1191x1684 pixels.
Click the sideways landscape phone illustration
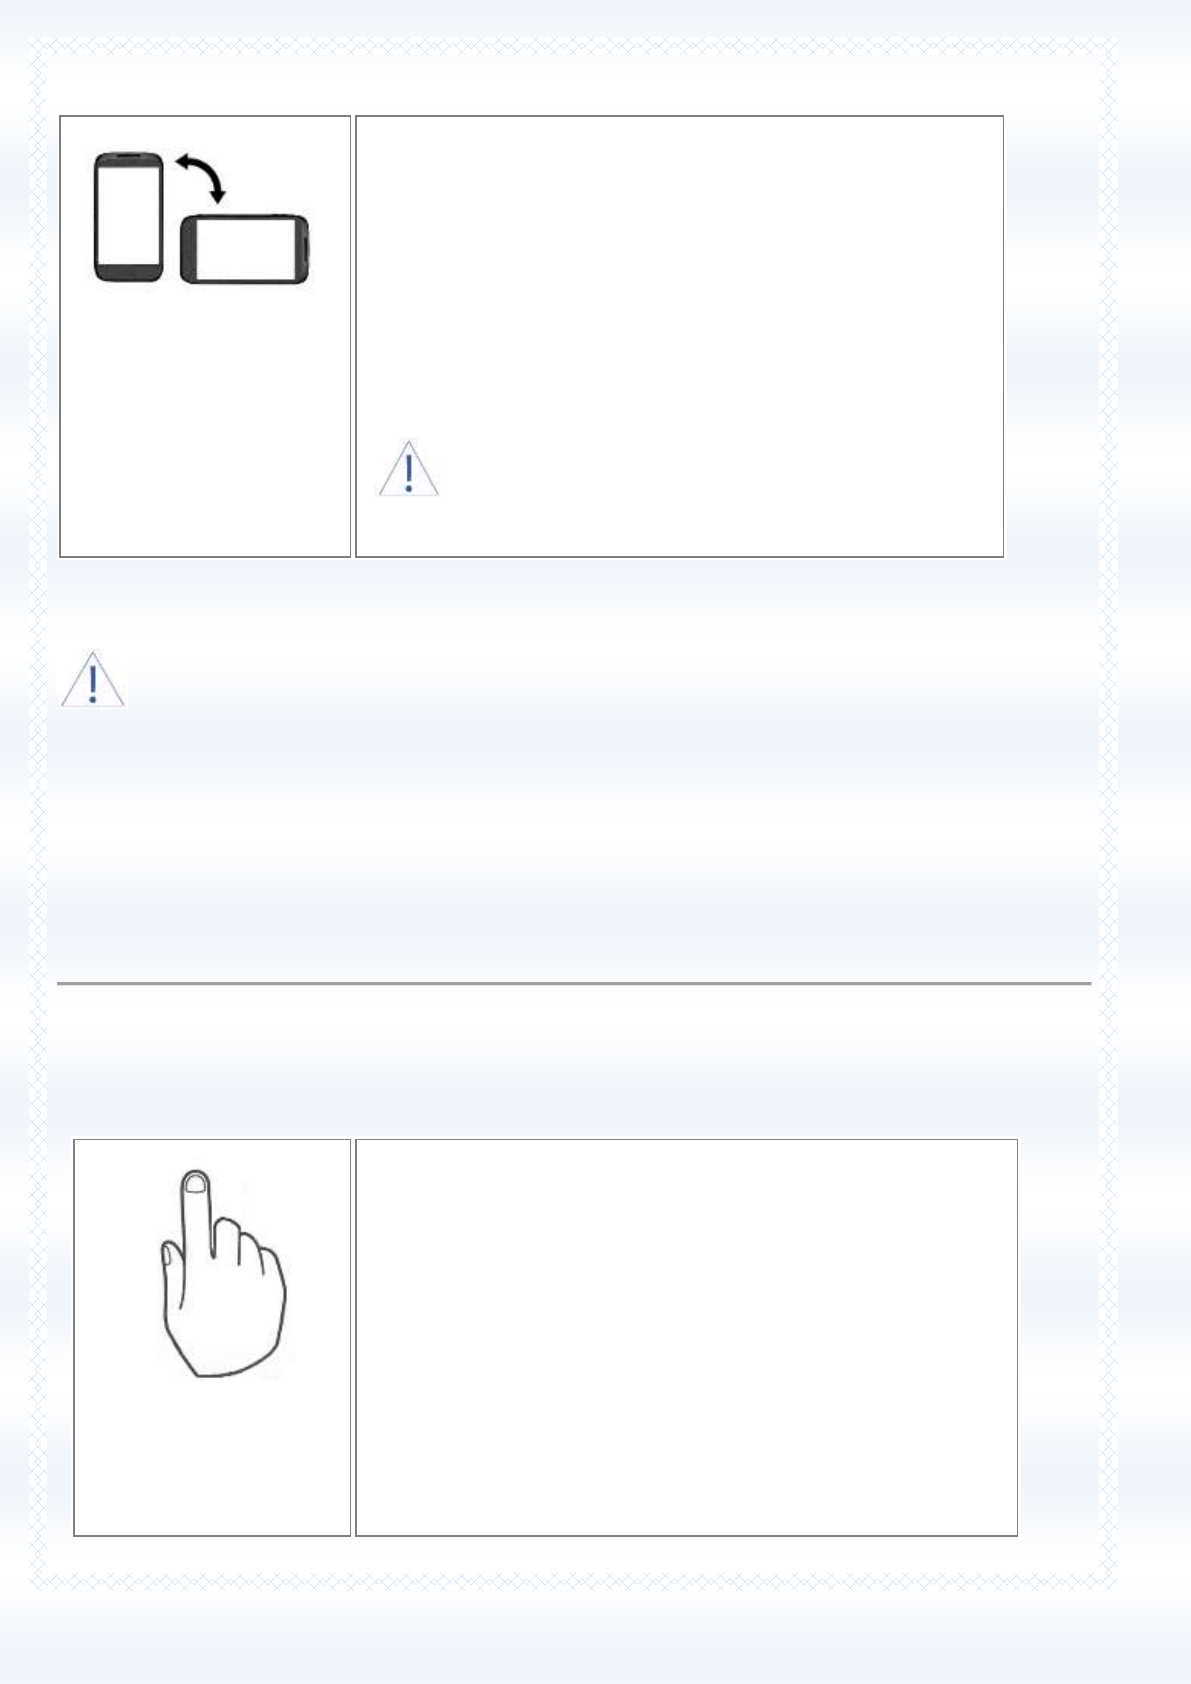coord(245,249)
